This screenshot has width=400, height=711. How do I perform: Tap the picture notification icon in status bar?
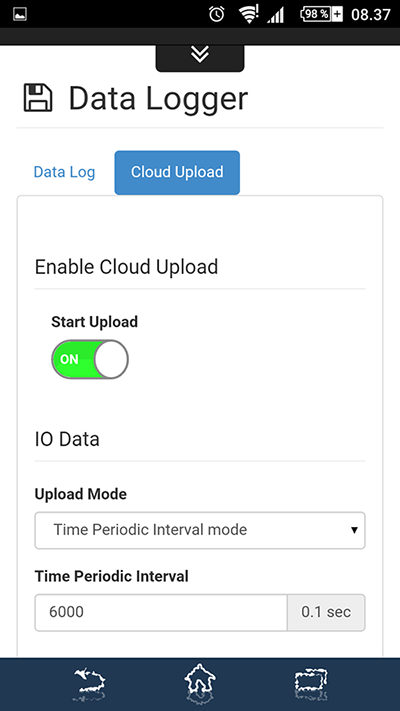click(20, 14)
